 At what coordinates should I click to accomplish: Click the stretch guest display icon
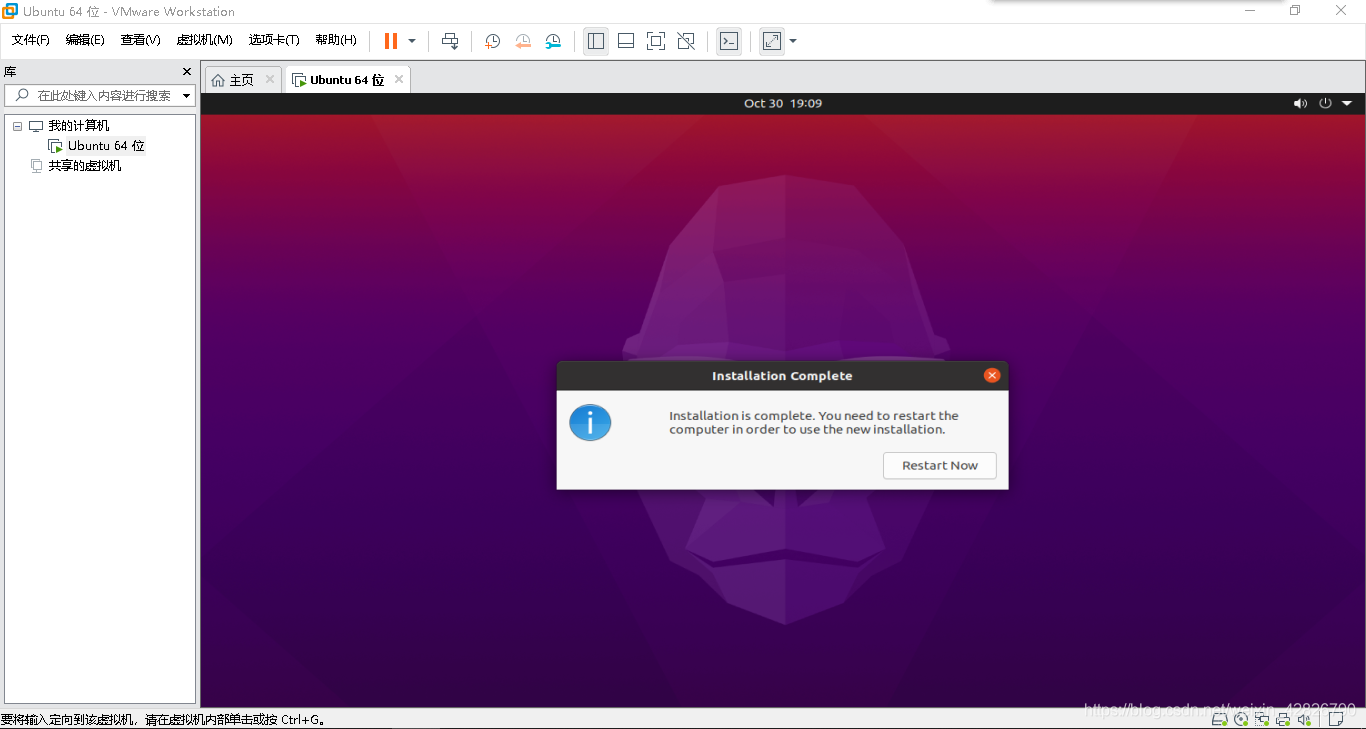771,41
